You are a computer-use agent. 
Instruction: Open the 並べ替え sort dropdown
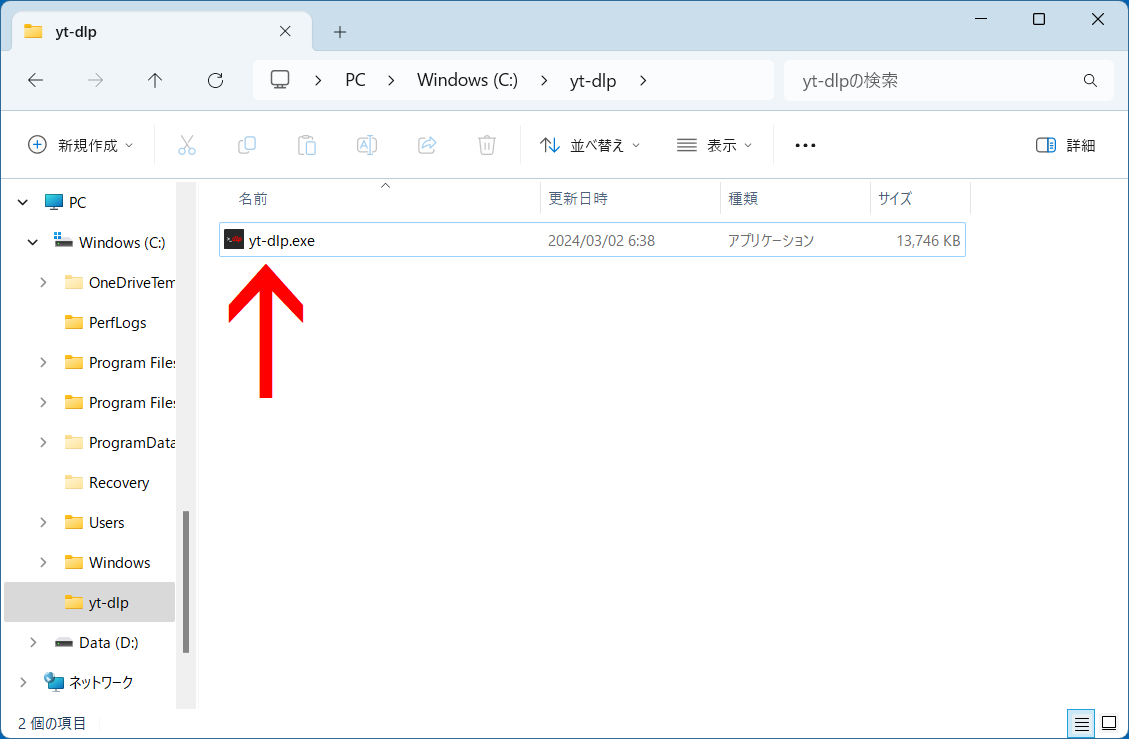[590, 145]
